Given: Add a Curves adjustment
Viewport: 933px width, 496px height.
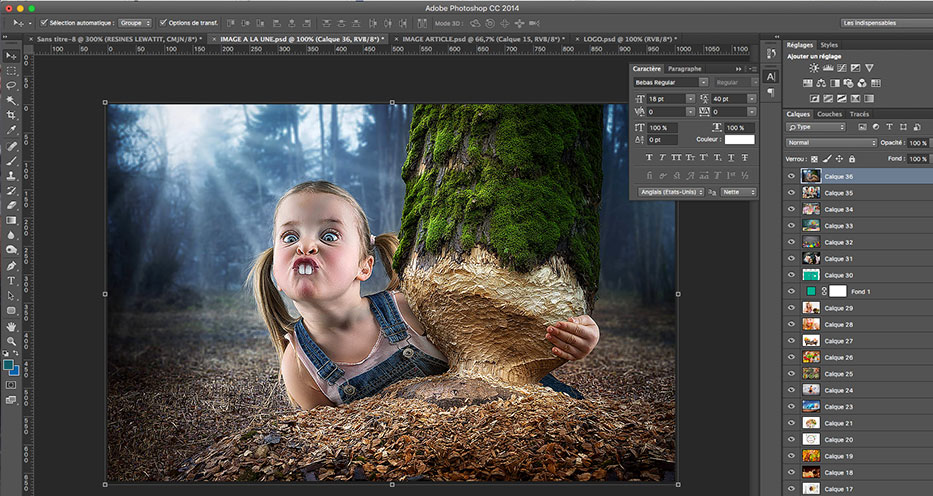Looking at the screenshot, I should click(841, 68).
